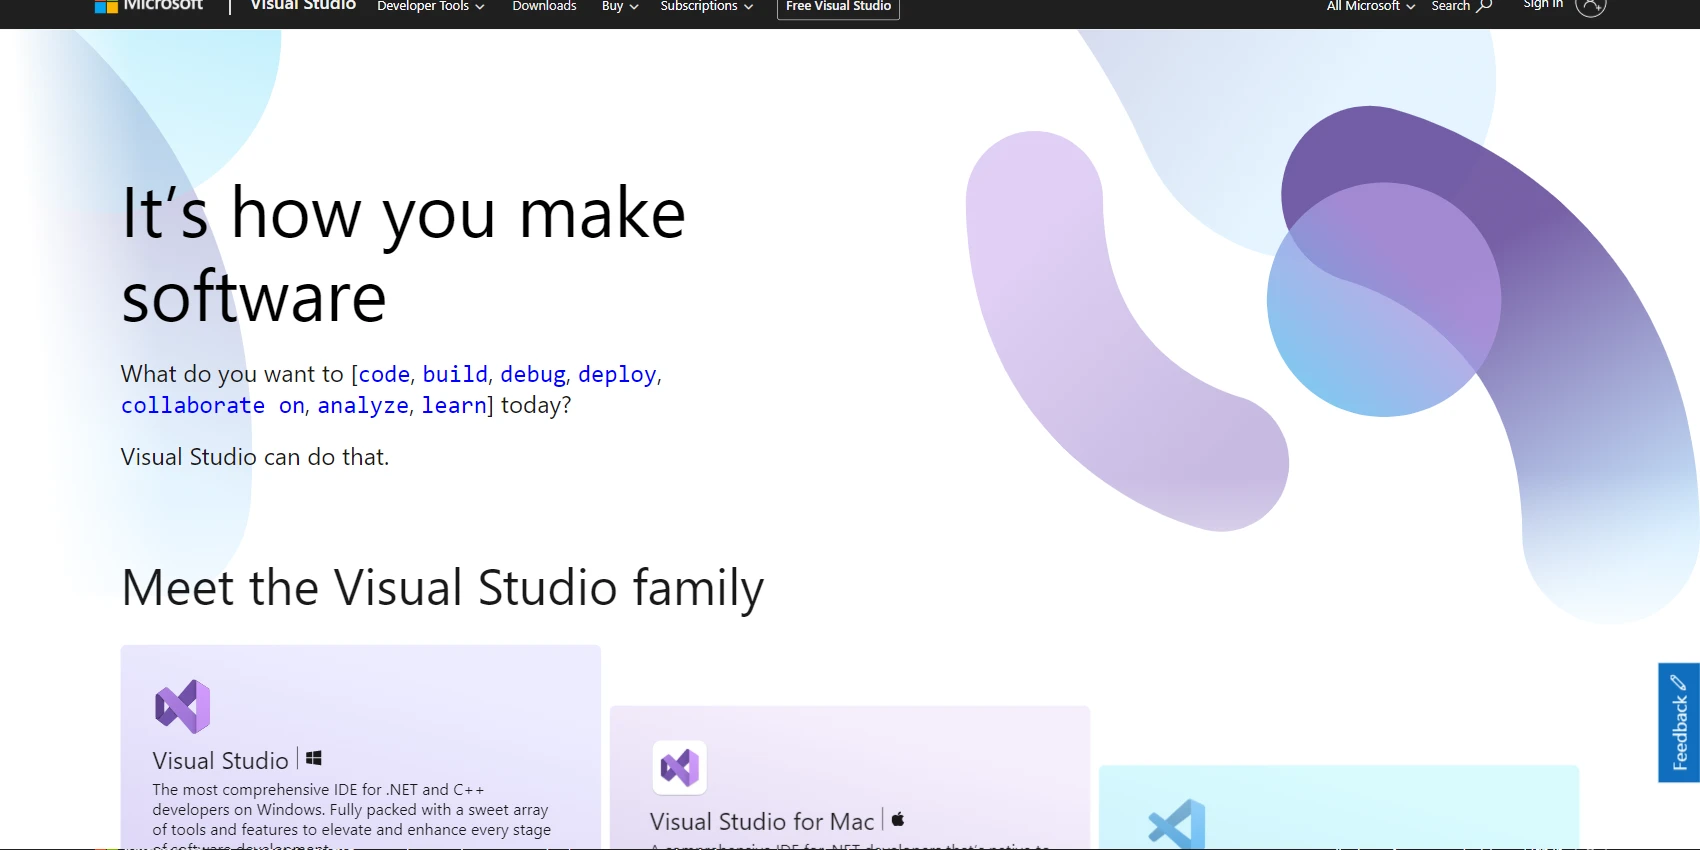1700x850 pixels.
Task: Open Search in the header
Action: [1461, 6]
